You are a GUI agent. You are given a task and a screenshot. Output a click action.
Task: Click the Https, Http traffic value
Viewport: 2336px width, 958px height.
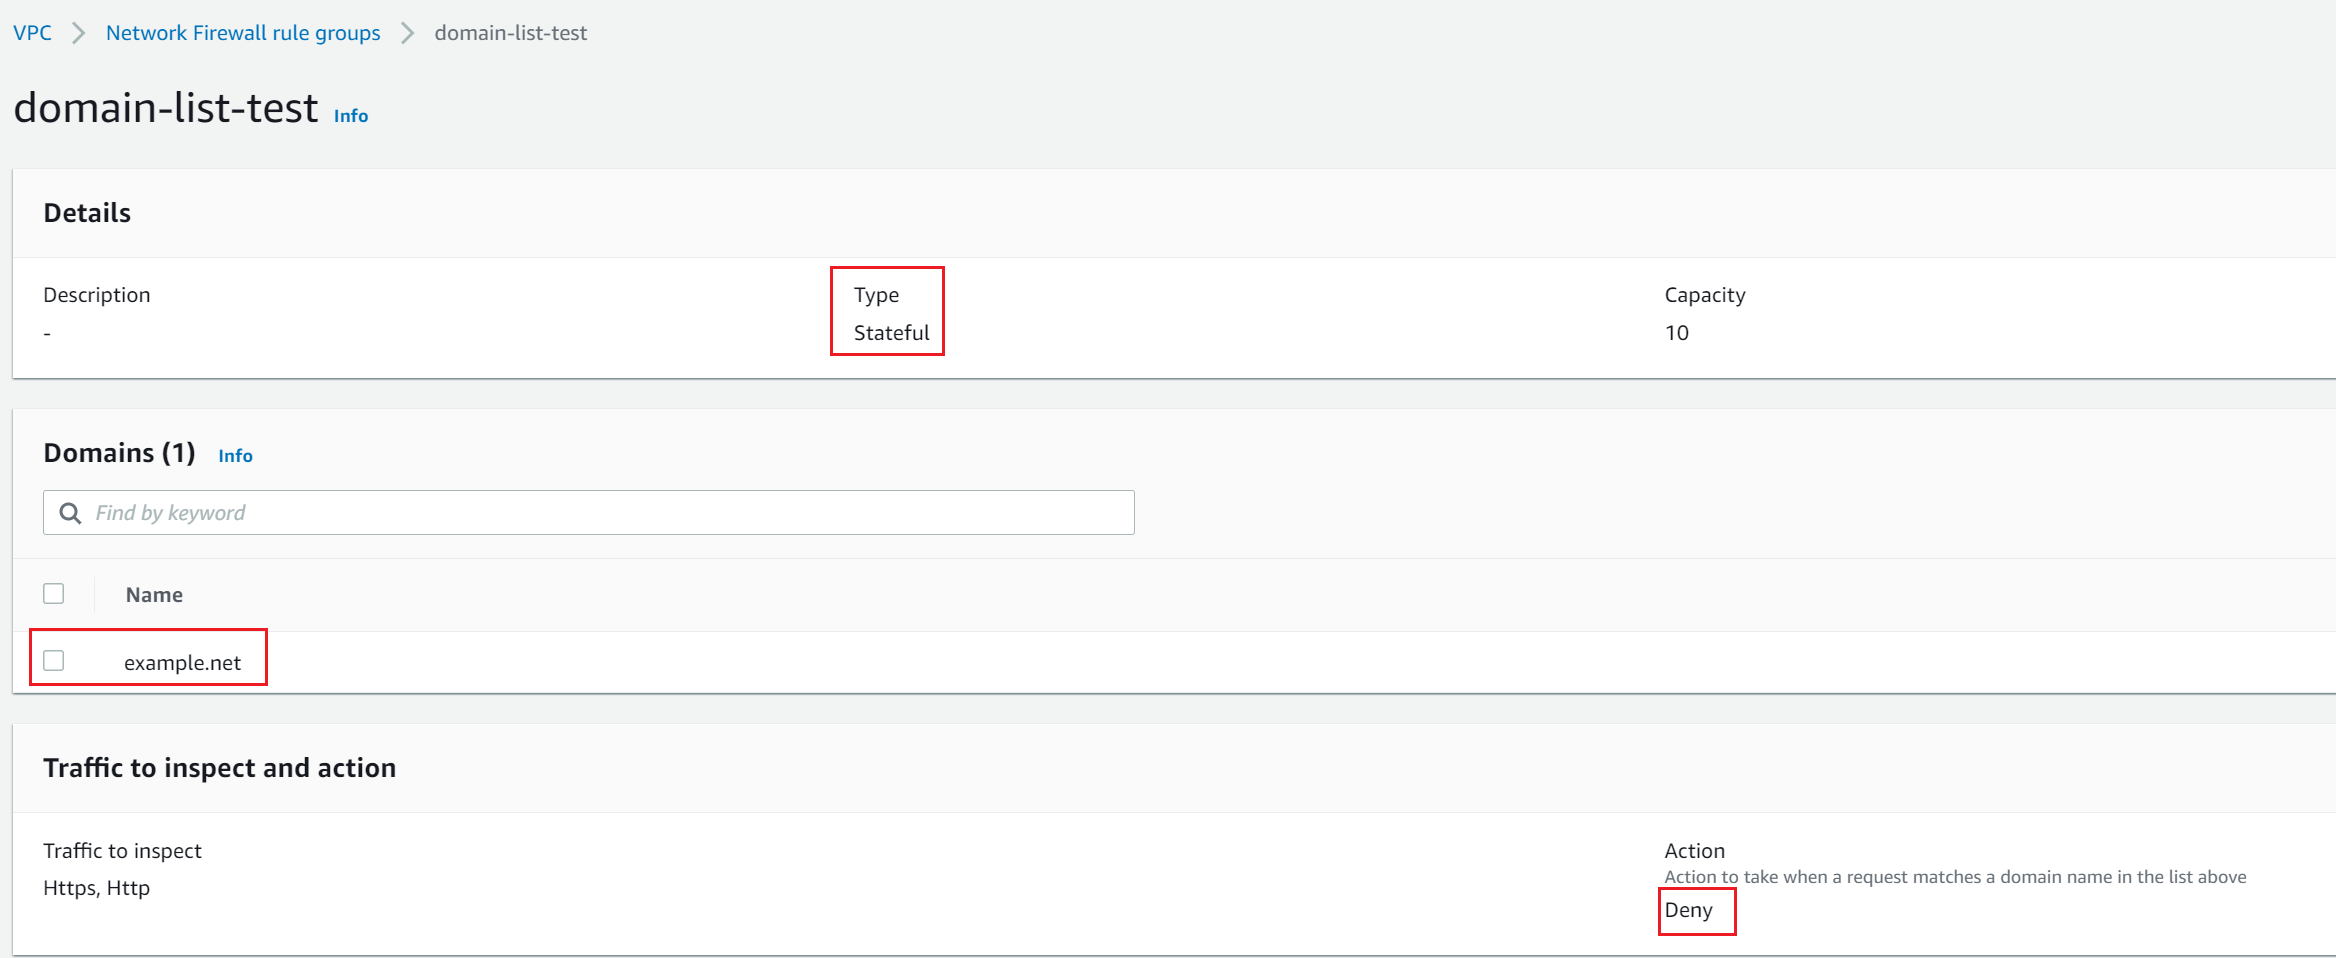point(96,887)
